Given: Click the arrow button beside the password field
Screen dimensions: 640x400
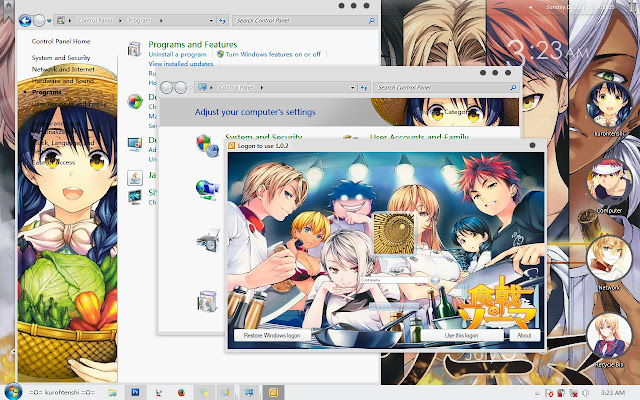Looking at the screenshot, I should 435,280.
